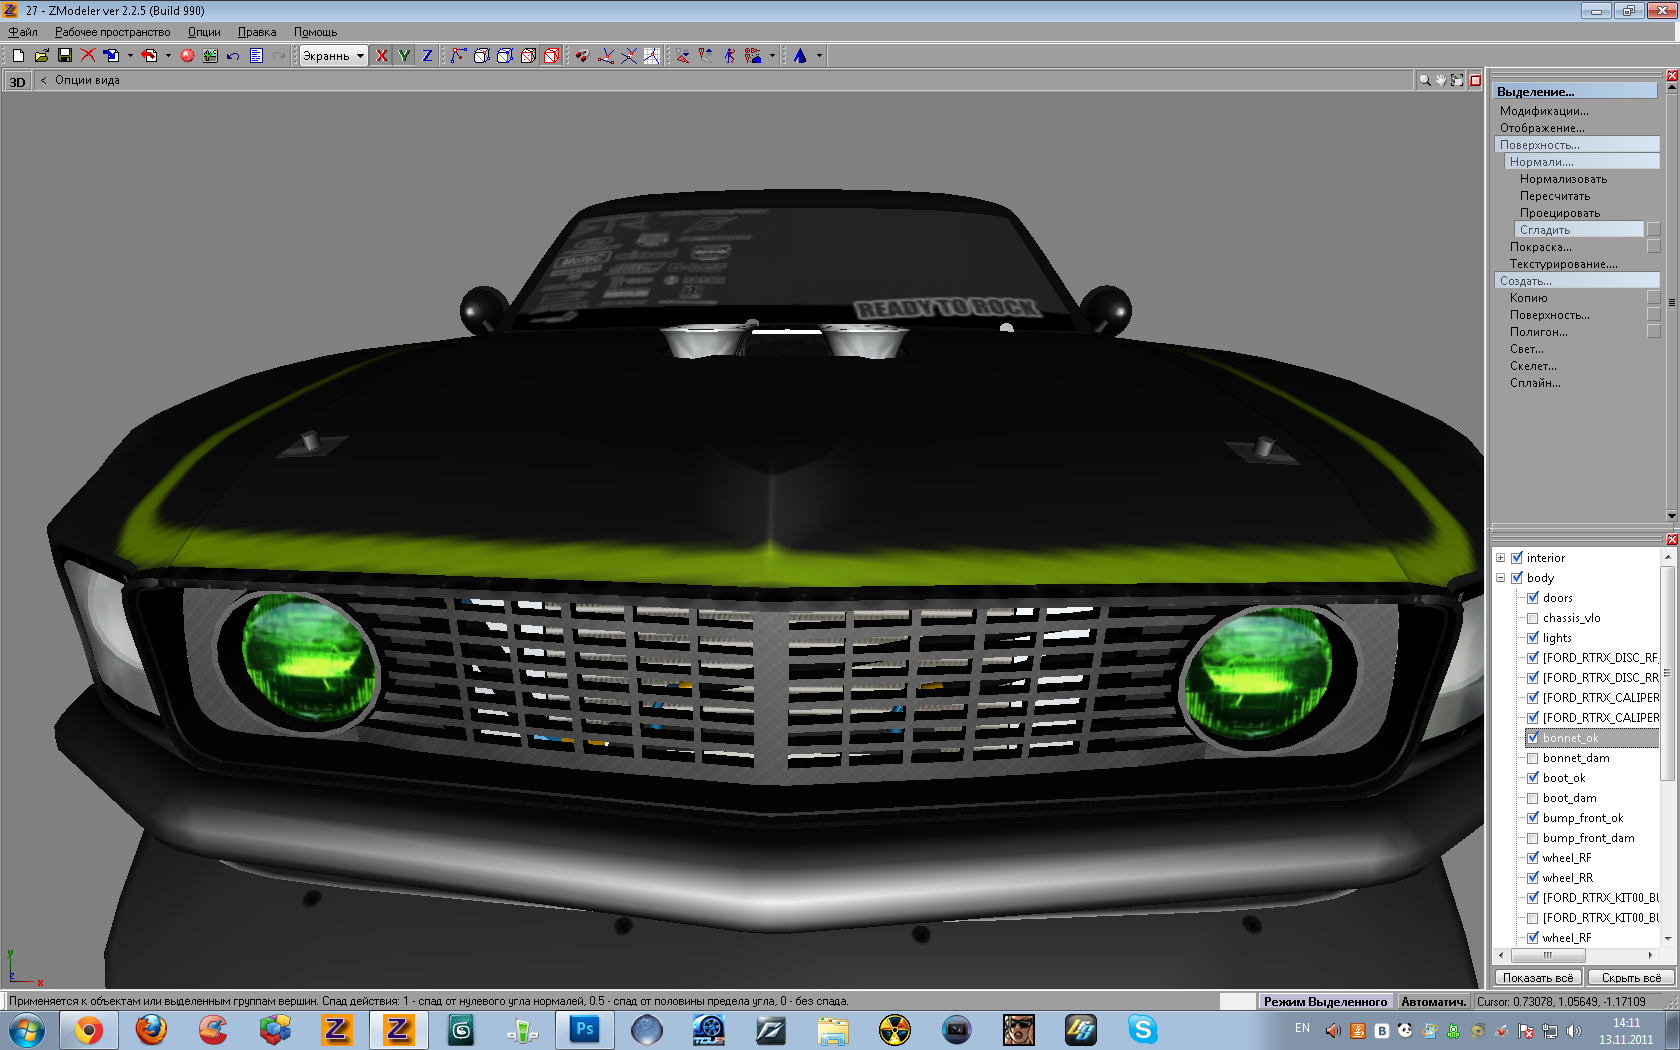1680x1050 pixels.
Task: Open the Экранные axis dropdown
Action: pyautogui.click(x=360, y=56)
